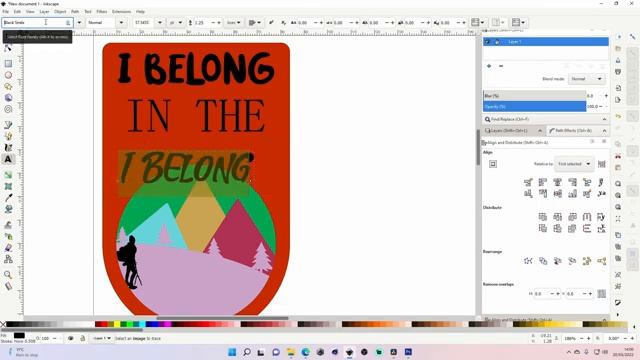
Task: Open the font style Normal dropdown
Action: pos(121,22)
